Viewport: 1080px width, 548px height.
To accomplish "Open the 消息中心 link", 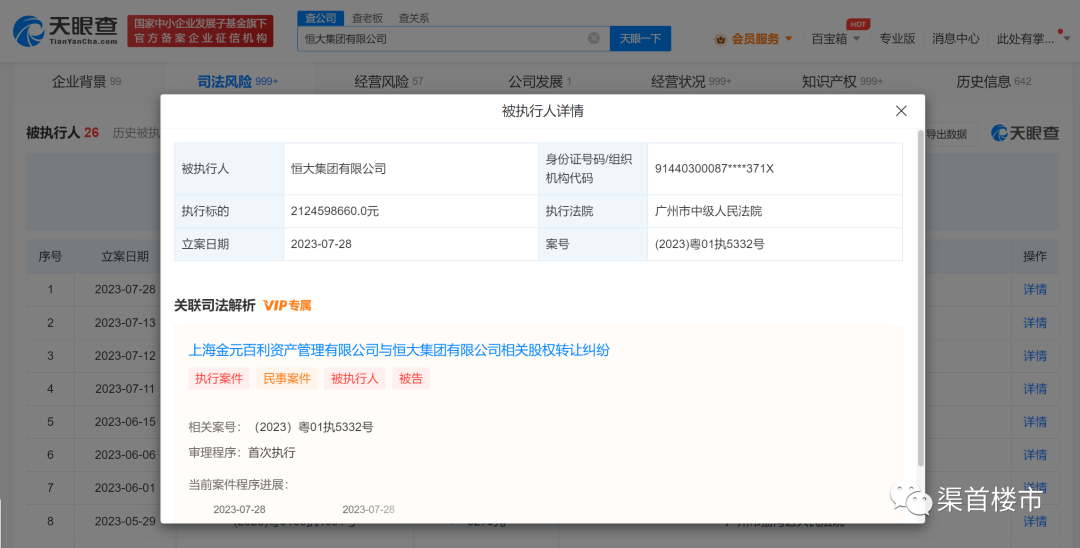I will [955, 39].
